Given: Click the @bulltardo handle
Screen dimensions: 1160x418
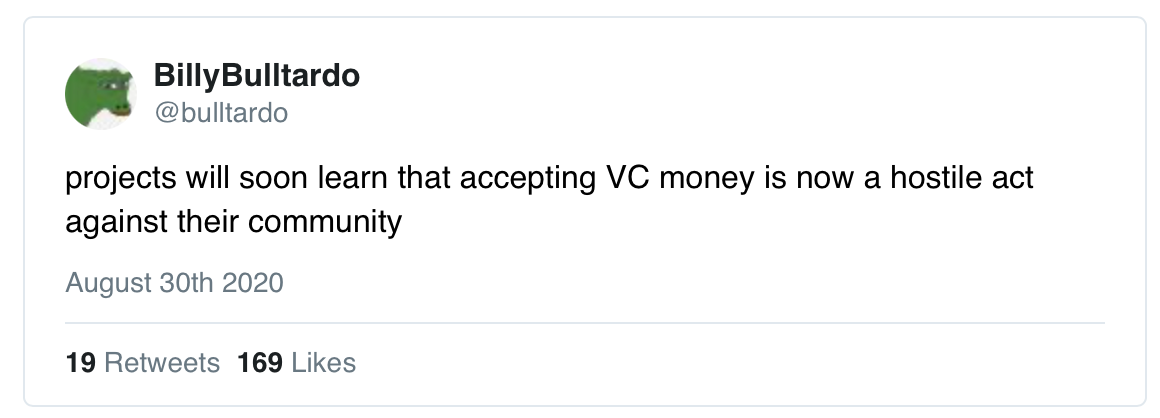Looking at the screenshot, I should click(x=221, y=113).
